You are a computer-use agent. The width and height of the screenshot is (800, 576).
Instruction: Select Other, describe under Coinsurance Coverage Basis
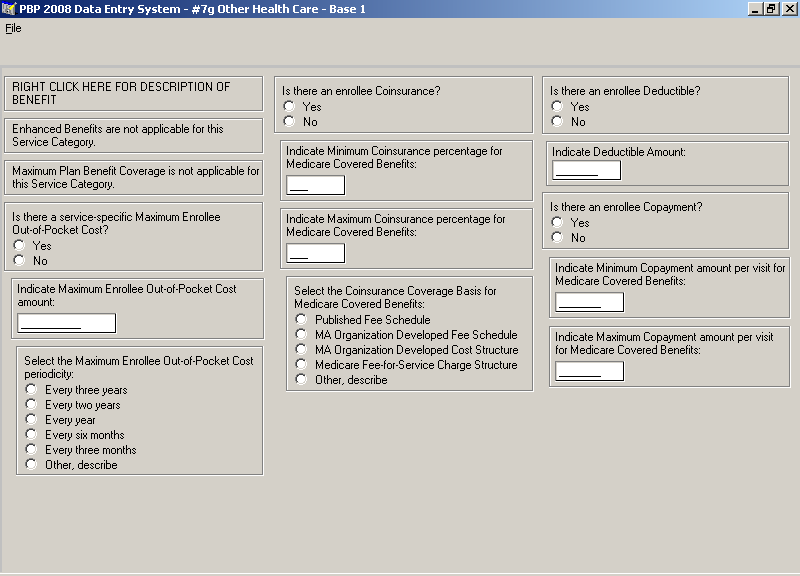[301, 379]
